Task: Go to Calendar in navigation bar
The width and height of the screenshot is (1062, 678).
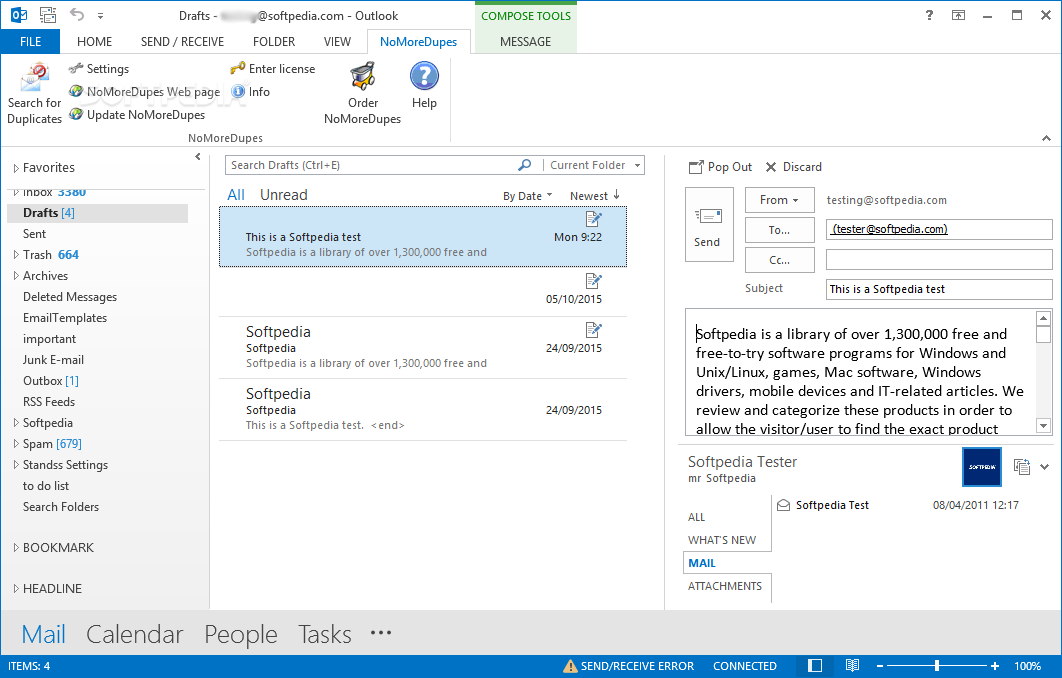Action: point(135,635)
